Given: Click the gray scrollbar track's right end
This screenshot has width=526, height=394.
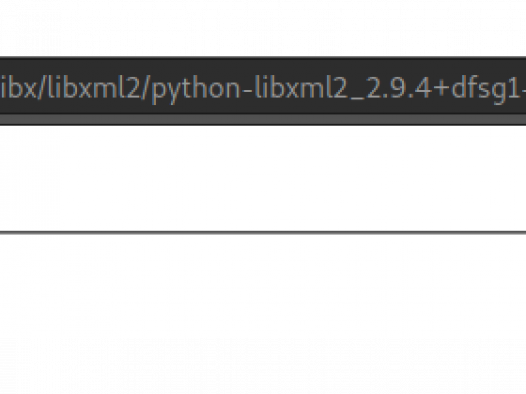Looking at the screenshot, I should [521, 119].
